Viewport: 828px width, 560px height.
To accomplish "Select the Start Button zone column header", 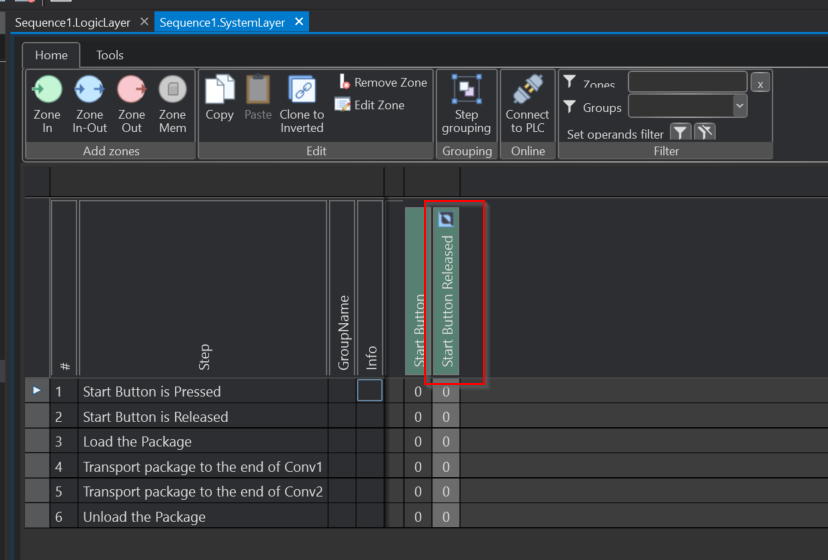I will pyautogui.click(x=418, y=291).
